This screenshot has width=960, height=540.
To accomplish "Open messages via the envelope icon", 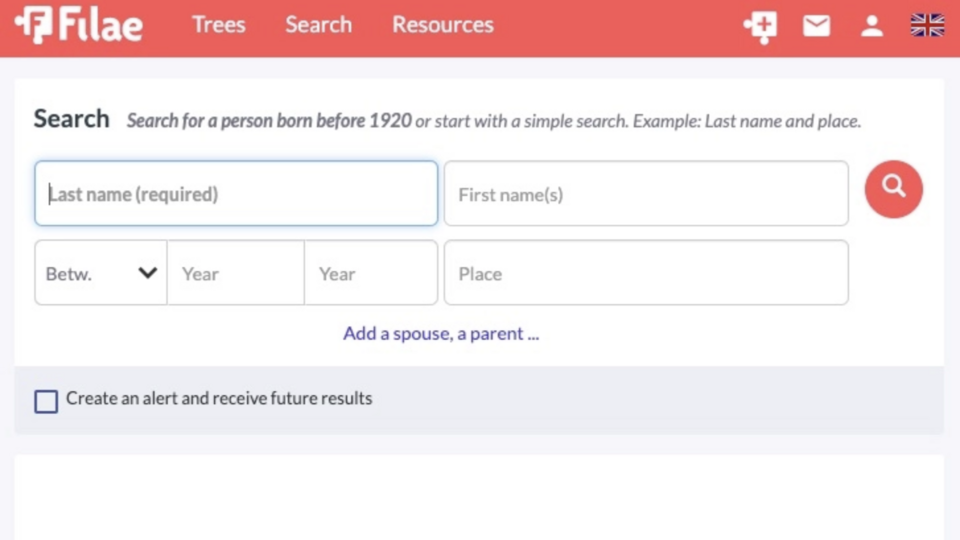I will [x=816, y=26].
